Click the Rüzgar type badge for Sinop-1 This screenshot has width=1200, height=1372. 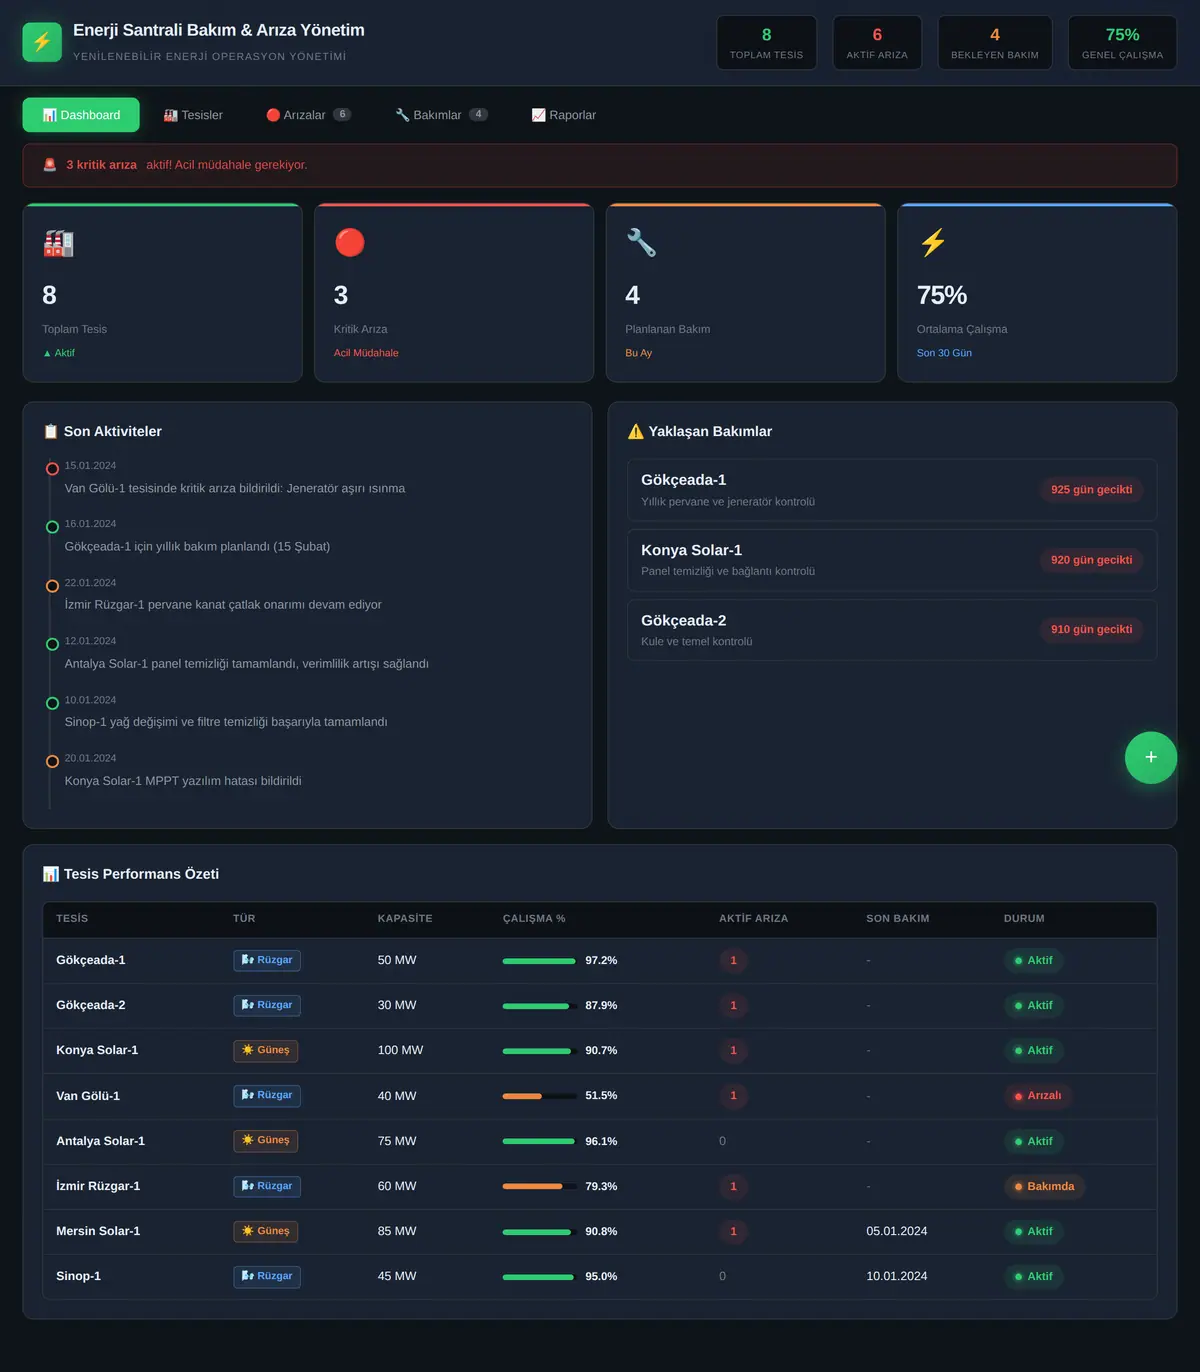tap(267, 1276)
